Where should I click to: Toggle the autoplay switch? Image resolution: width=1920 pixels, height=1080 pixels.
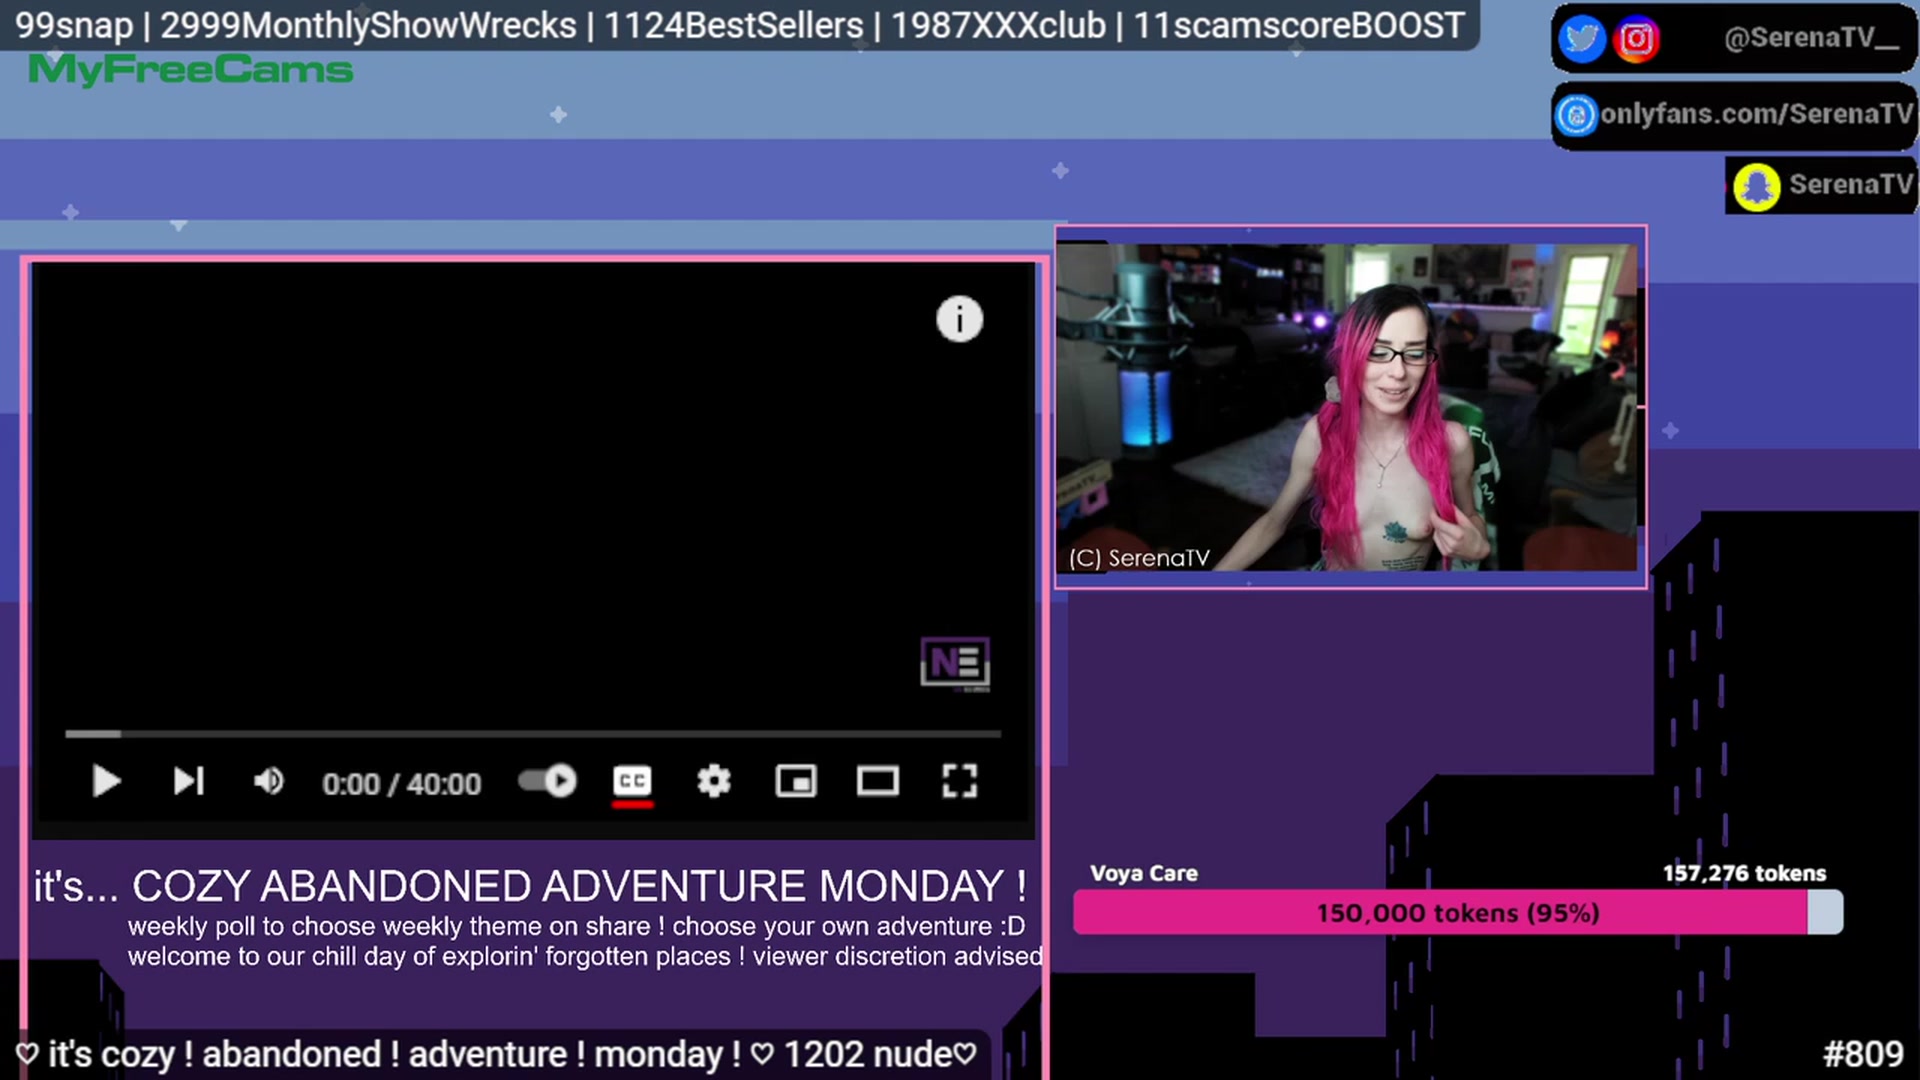pos(548,781)
